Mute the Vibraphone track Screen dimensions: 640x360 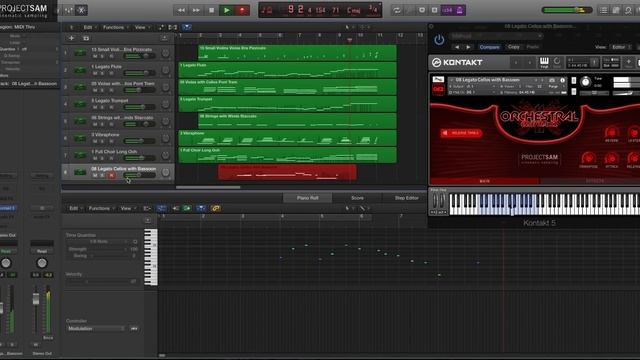pyautogui.click(x=95, y=141)
